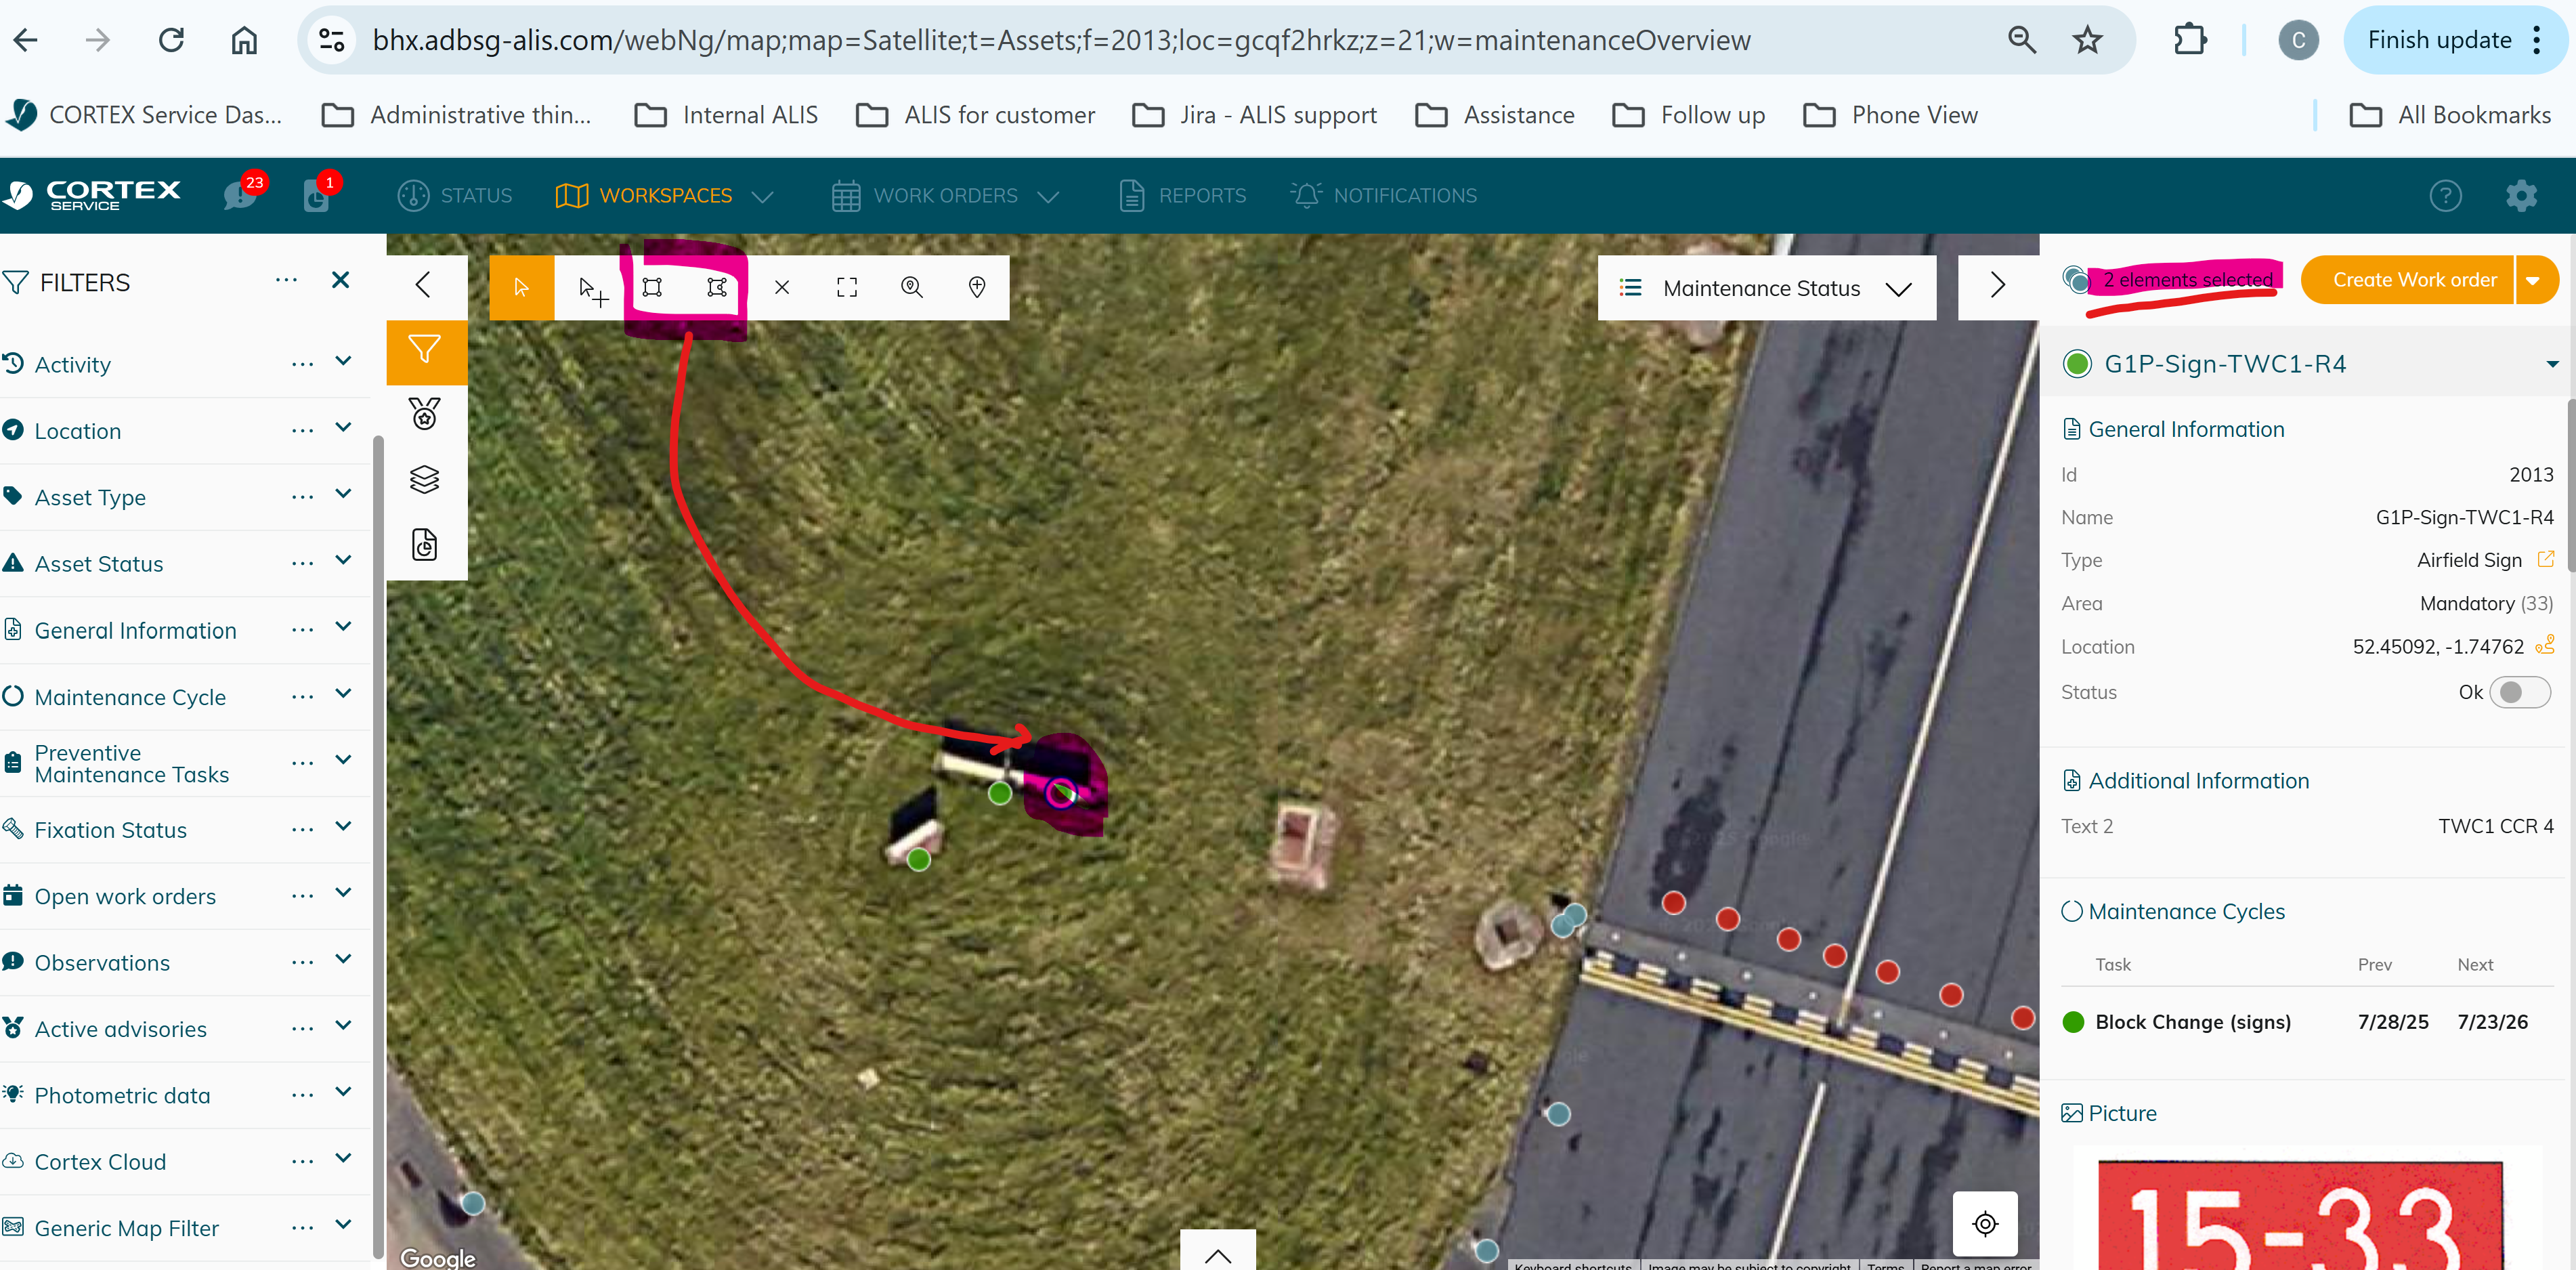Toggle the orange filter panel button

click(425, 350)
